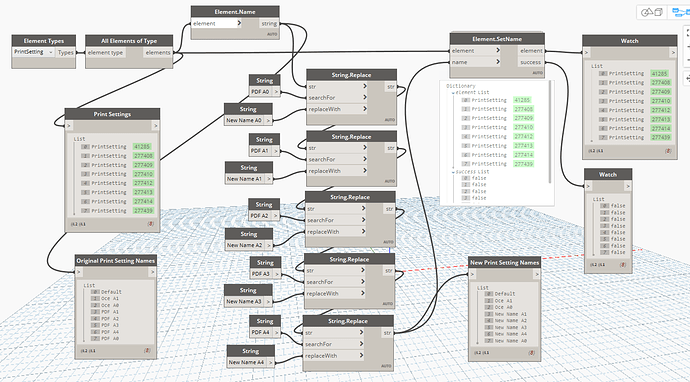Switch to graph view navigation mode

(680, 12)
